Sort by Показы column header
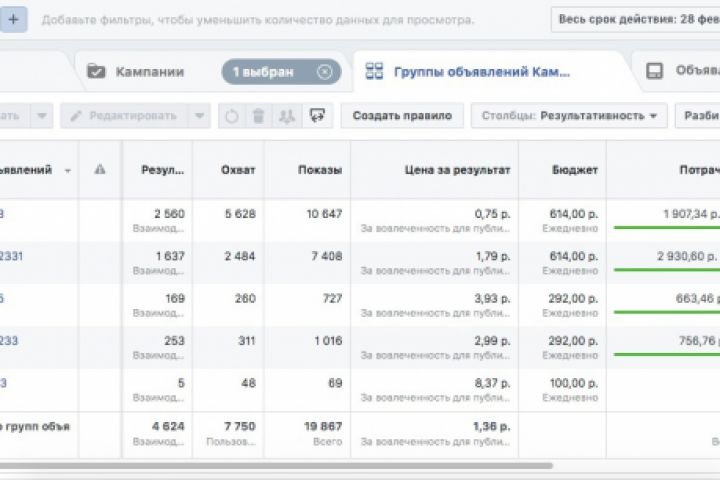 pos(320,170)
